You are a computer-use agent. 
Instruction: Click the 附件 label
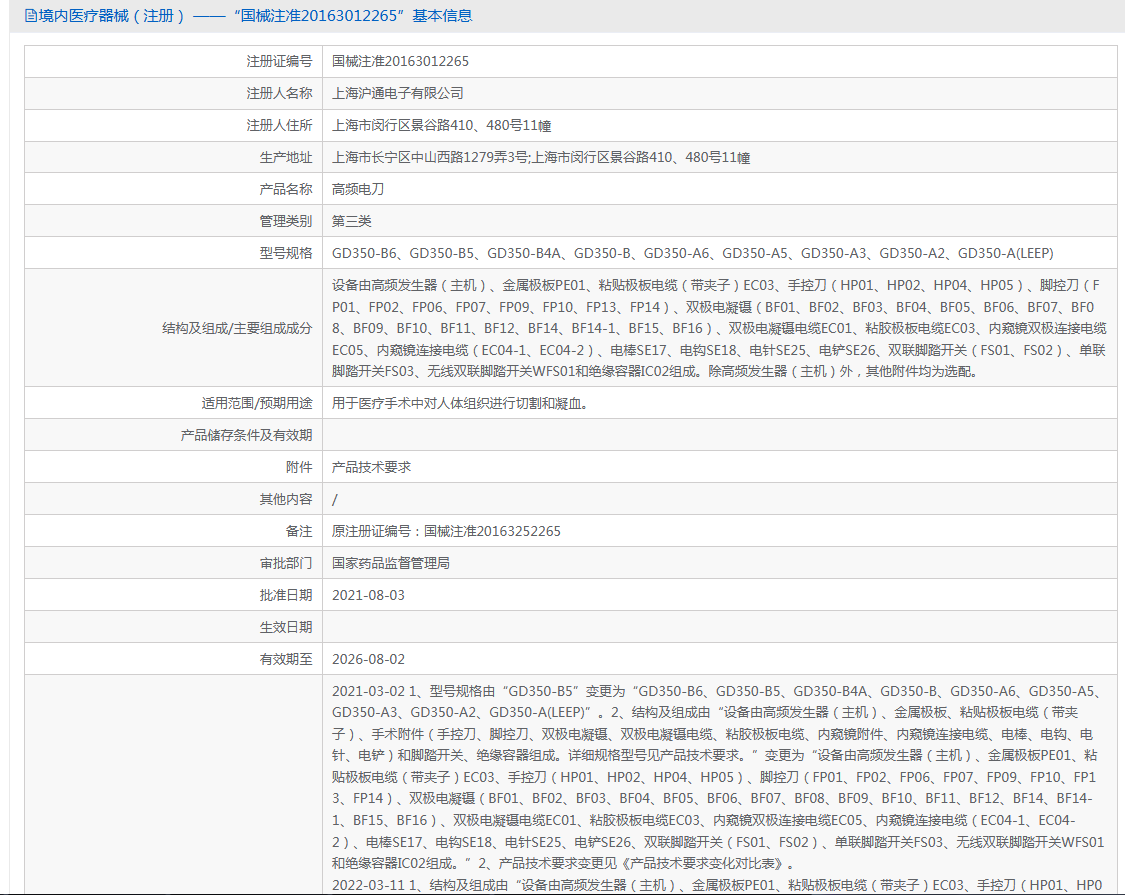pos(299,467)
